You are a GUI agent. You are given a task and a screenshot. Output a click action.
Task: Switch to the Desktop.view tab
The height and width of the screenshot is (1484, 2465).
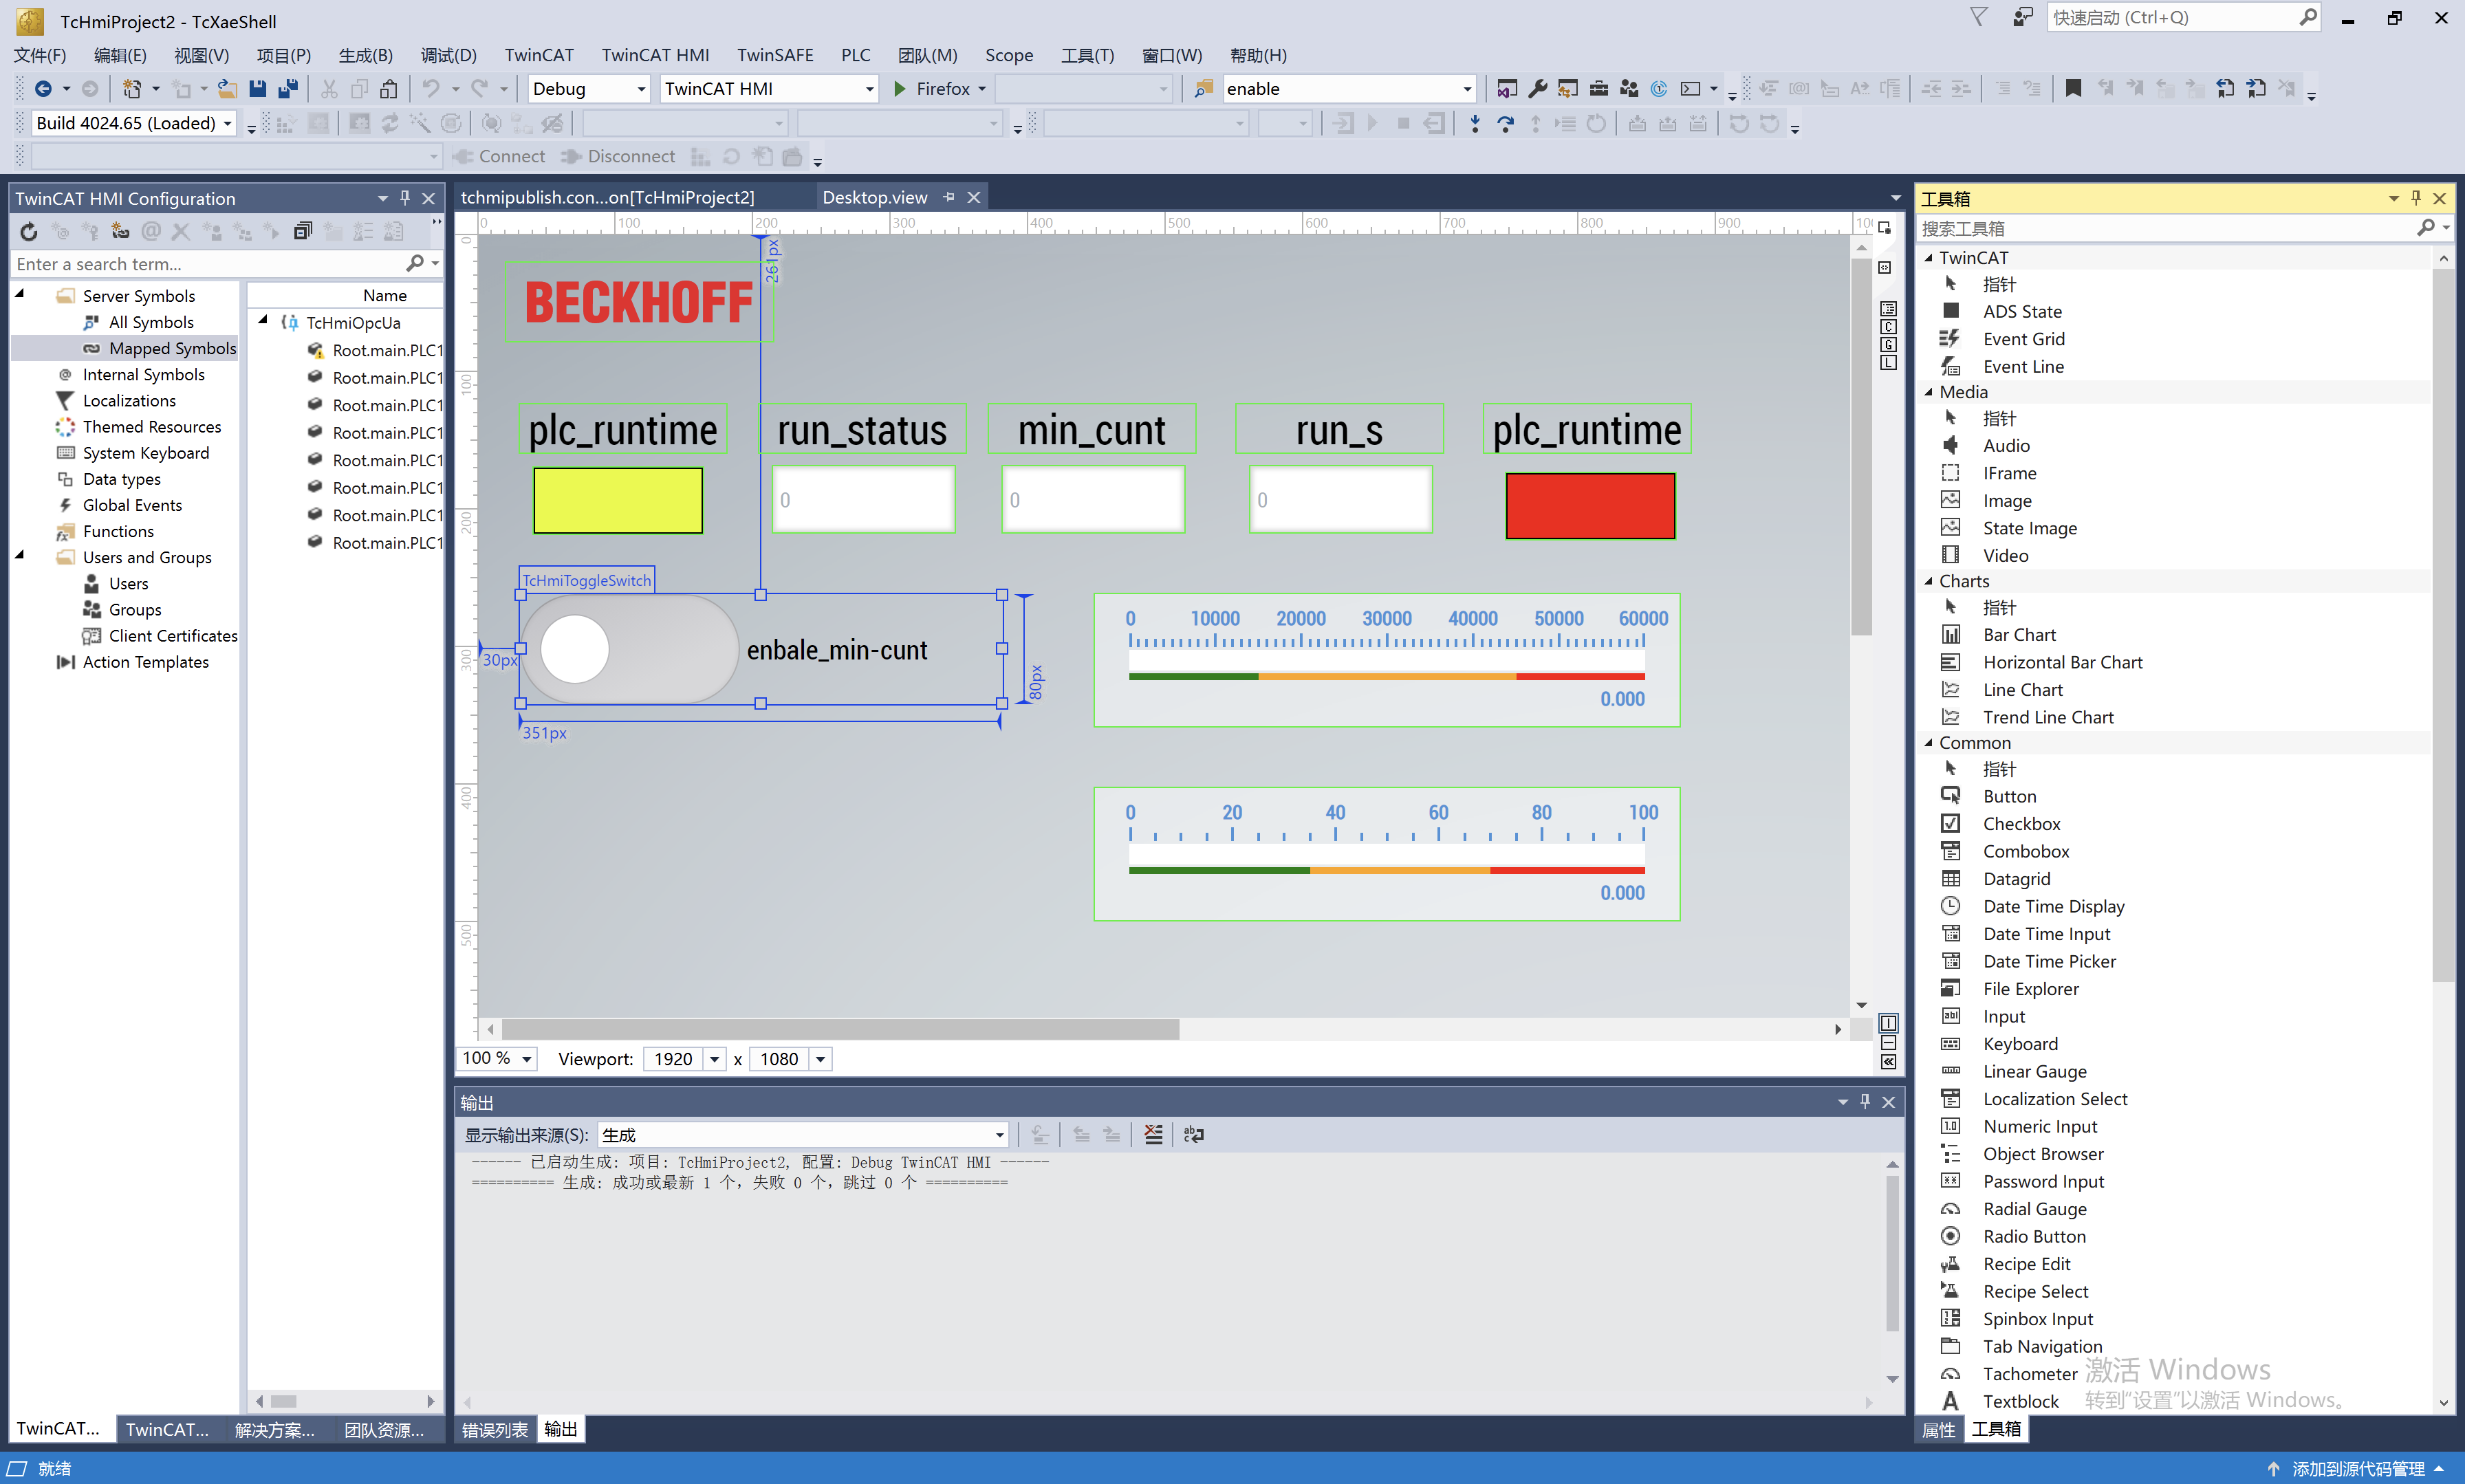pos(875,197)
